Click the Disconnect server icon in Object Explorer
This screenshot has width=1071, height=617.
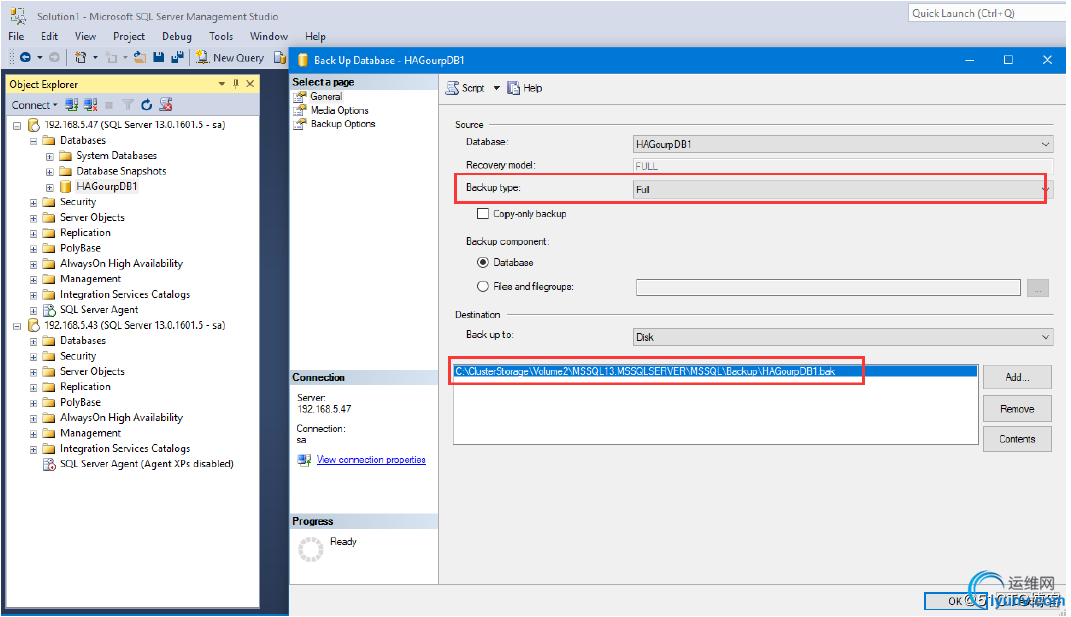coord(89,105)
